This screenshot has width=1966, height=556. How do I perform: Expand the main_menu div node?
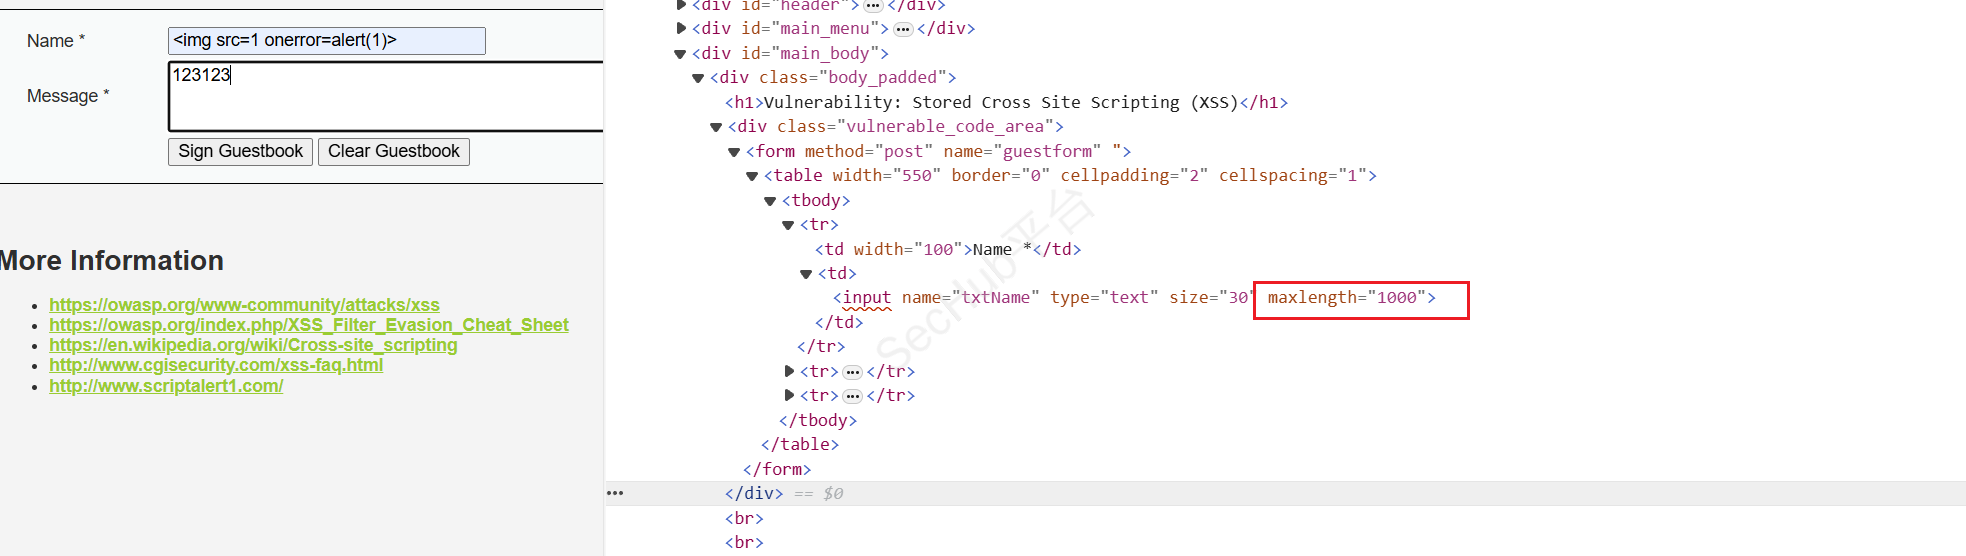coord(681,29)
